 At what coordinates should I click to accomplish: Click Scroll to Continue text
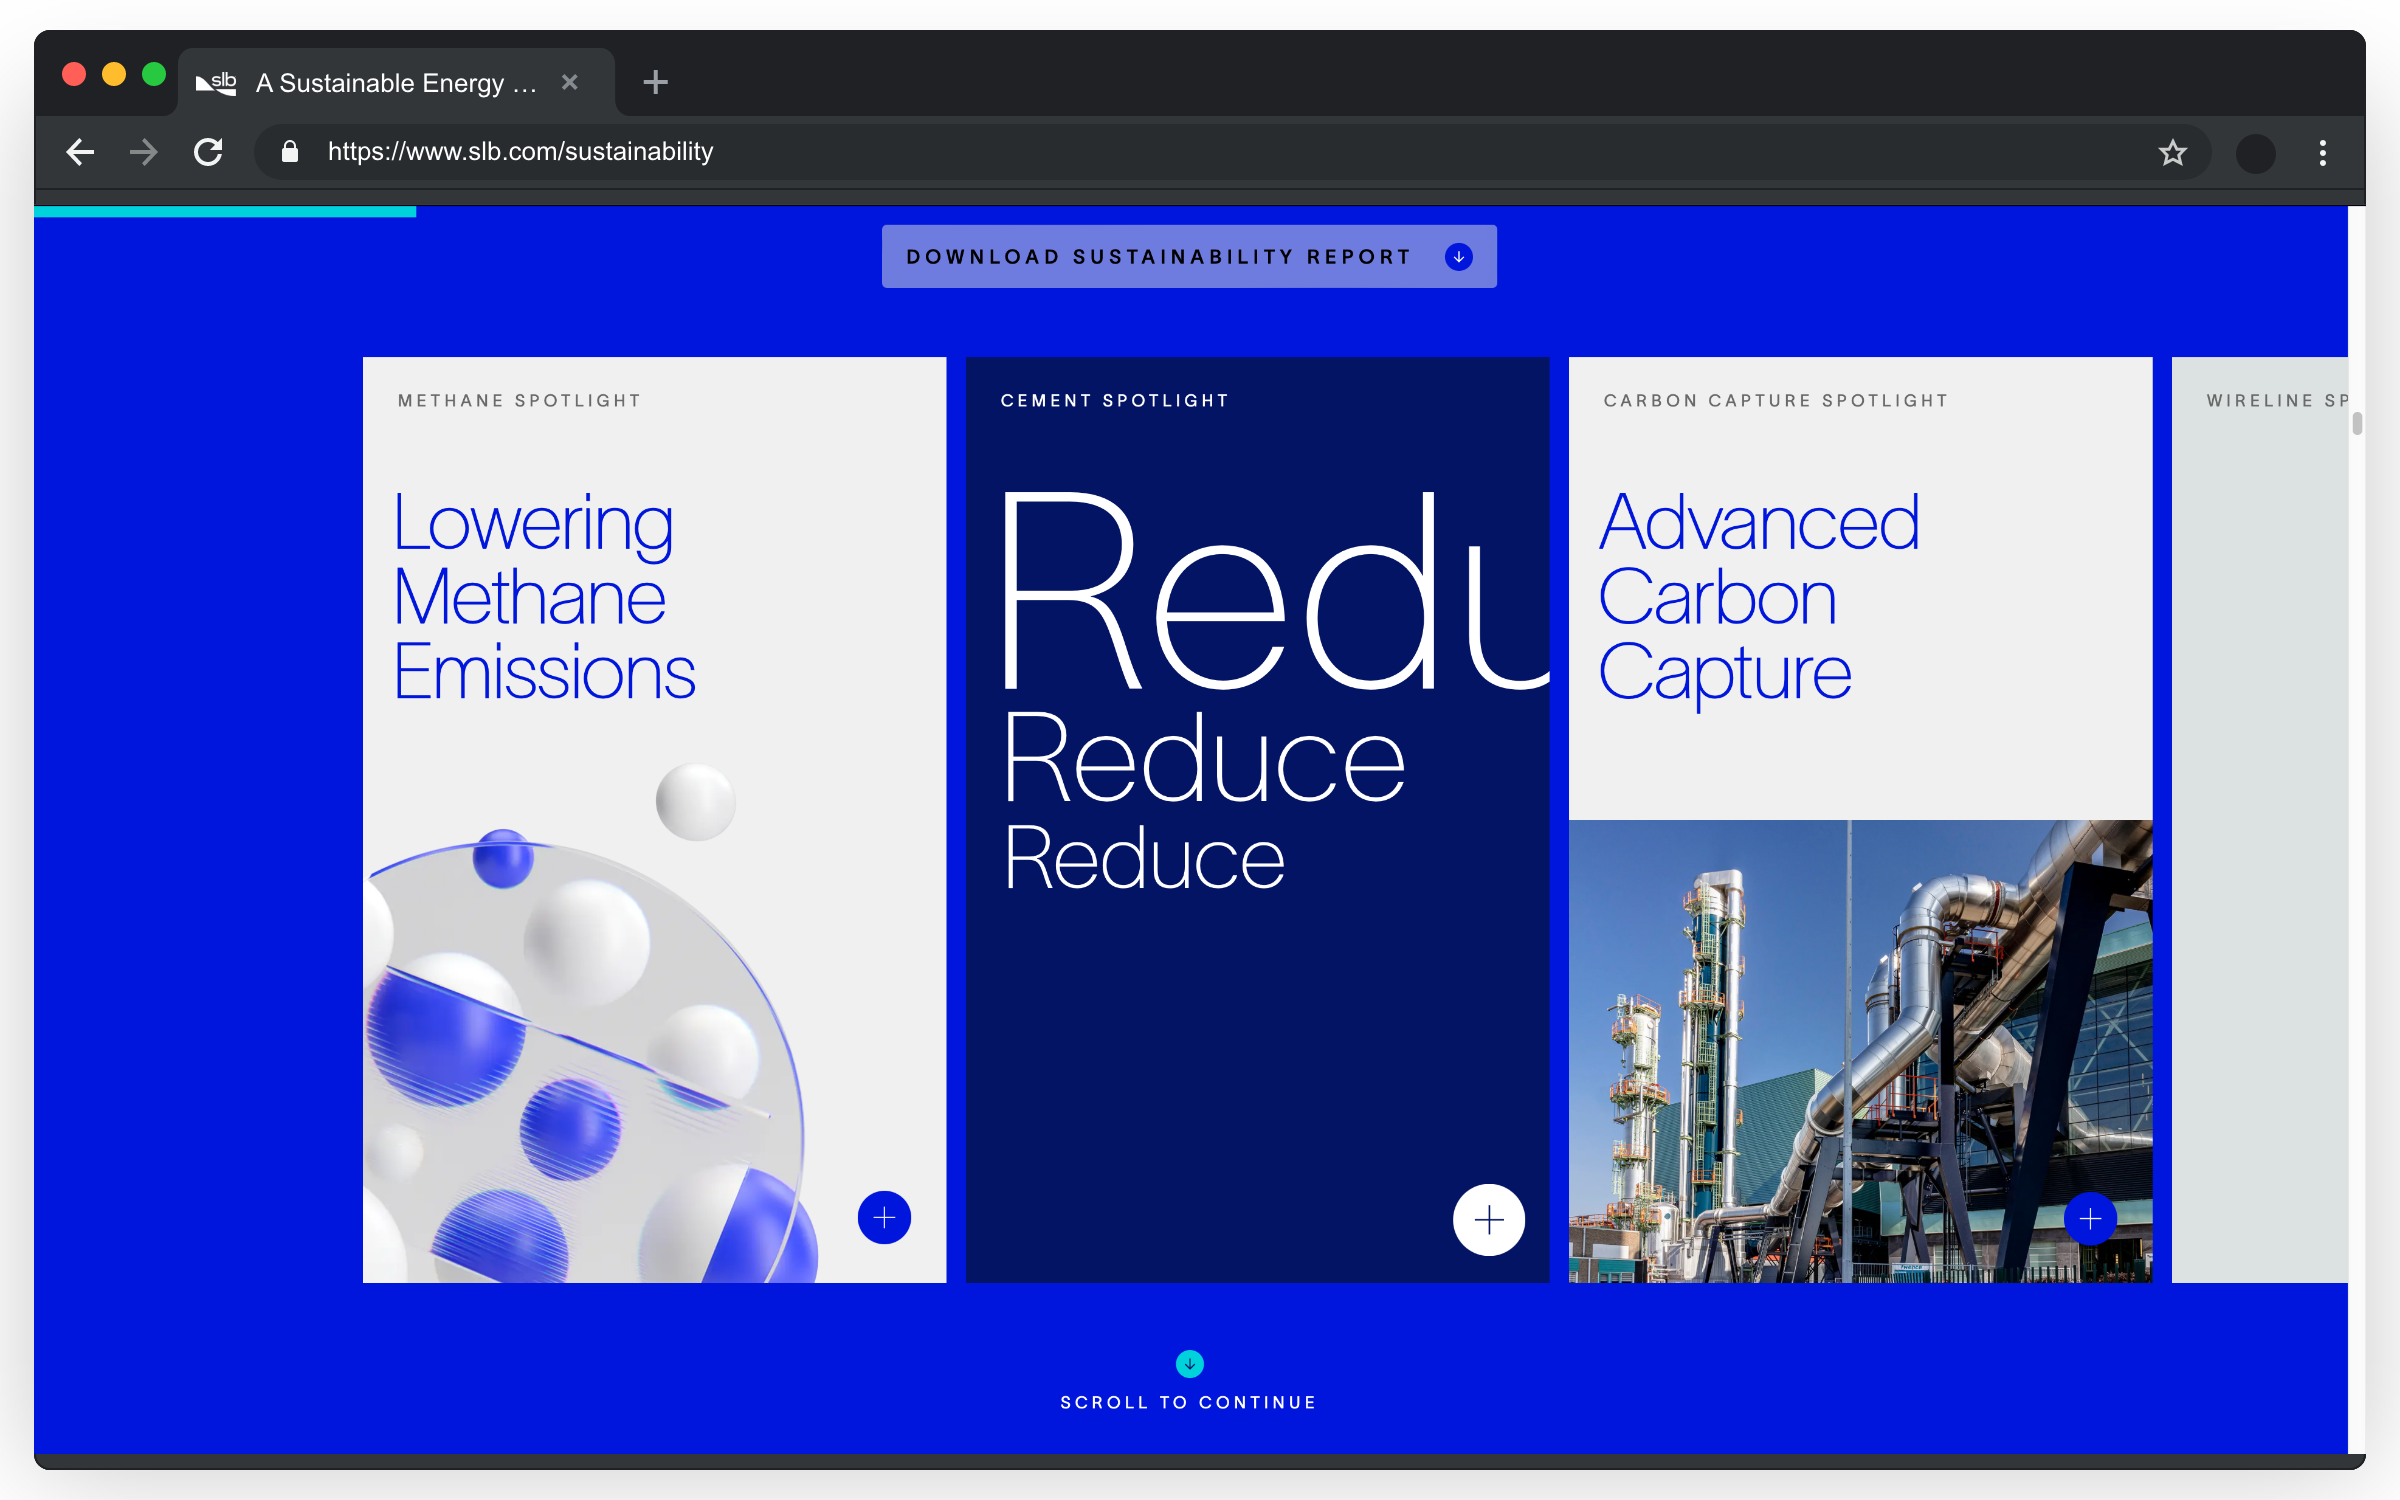pyautogui.click(x=1188, y=1402)
